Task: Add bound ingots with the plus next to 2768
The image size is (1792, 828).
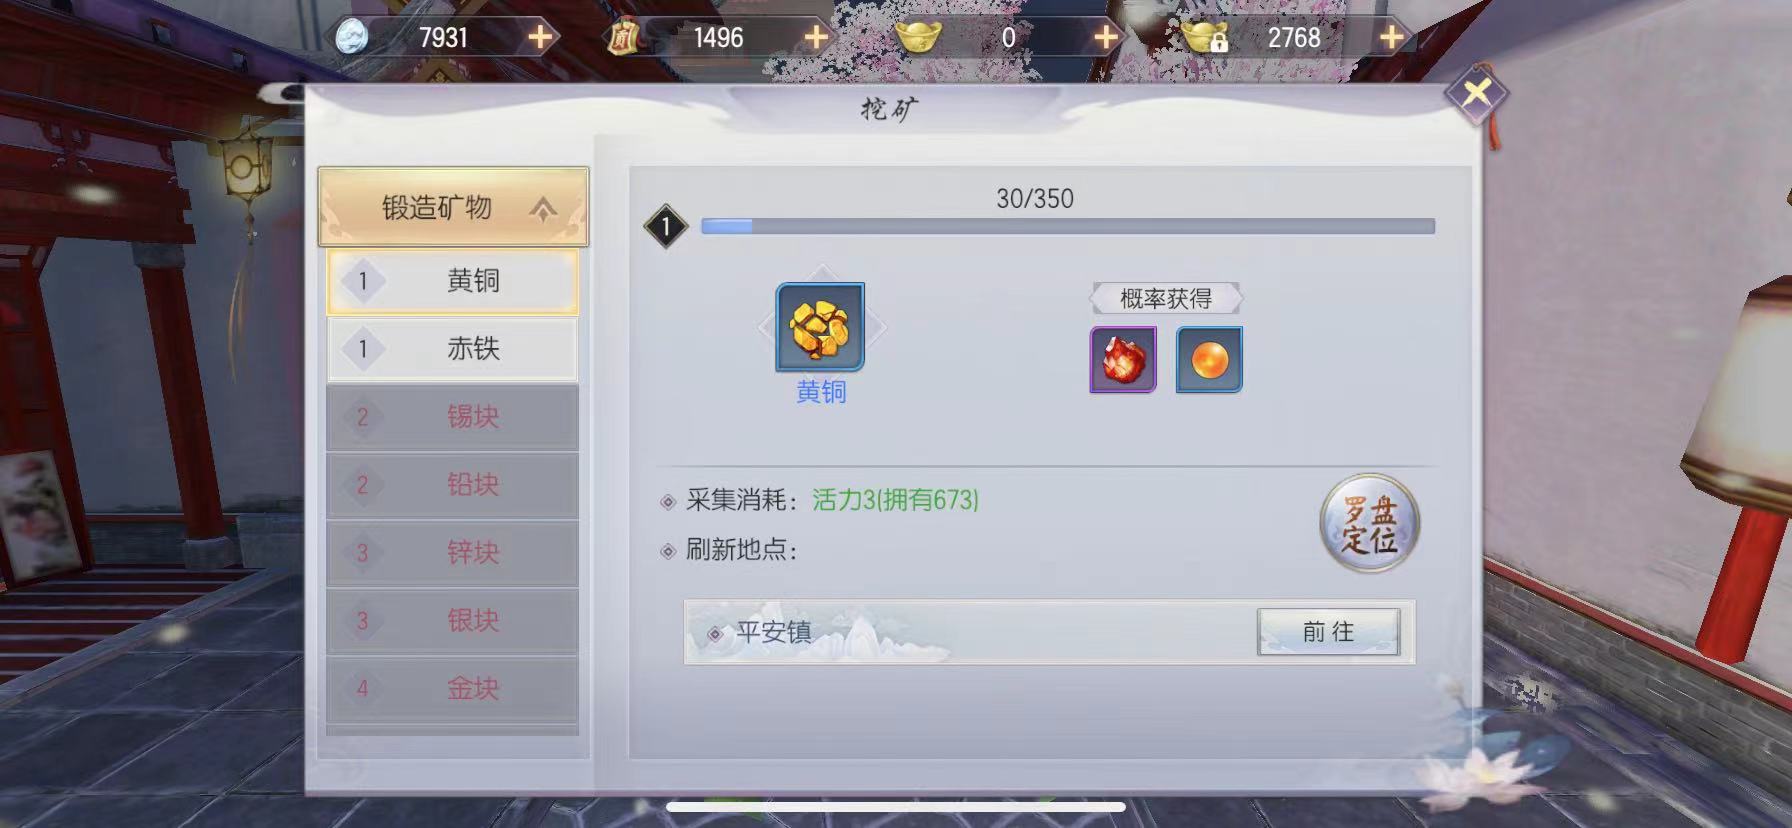Action: coord(1391,38)
